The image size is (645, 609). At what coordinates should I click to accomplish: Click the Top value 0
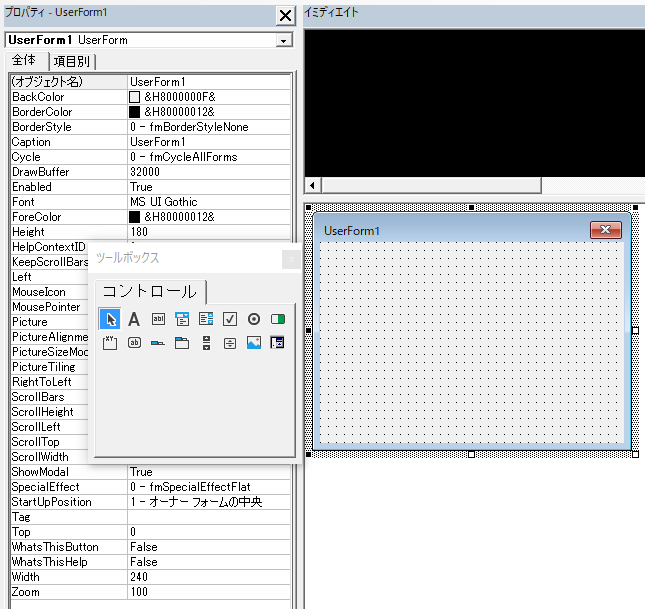point(133,532)
